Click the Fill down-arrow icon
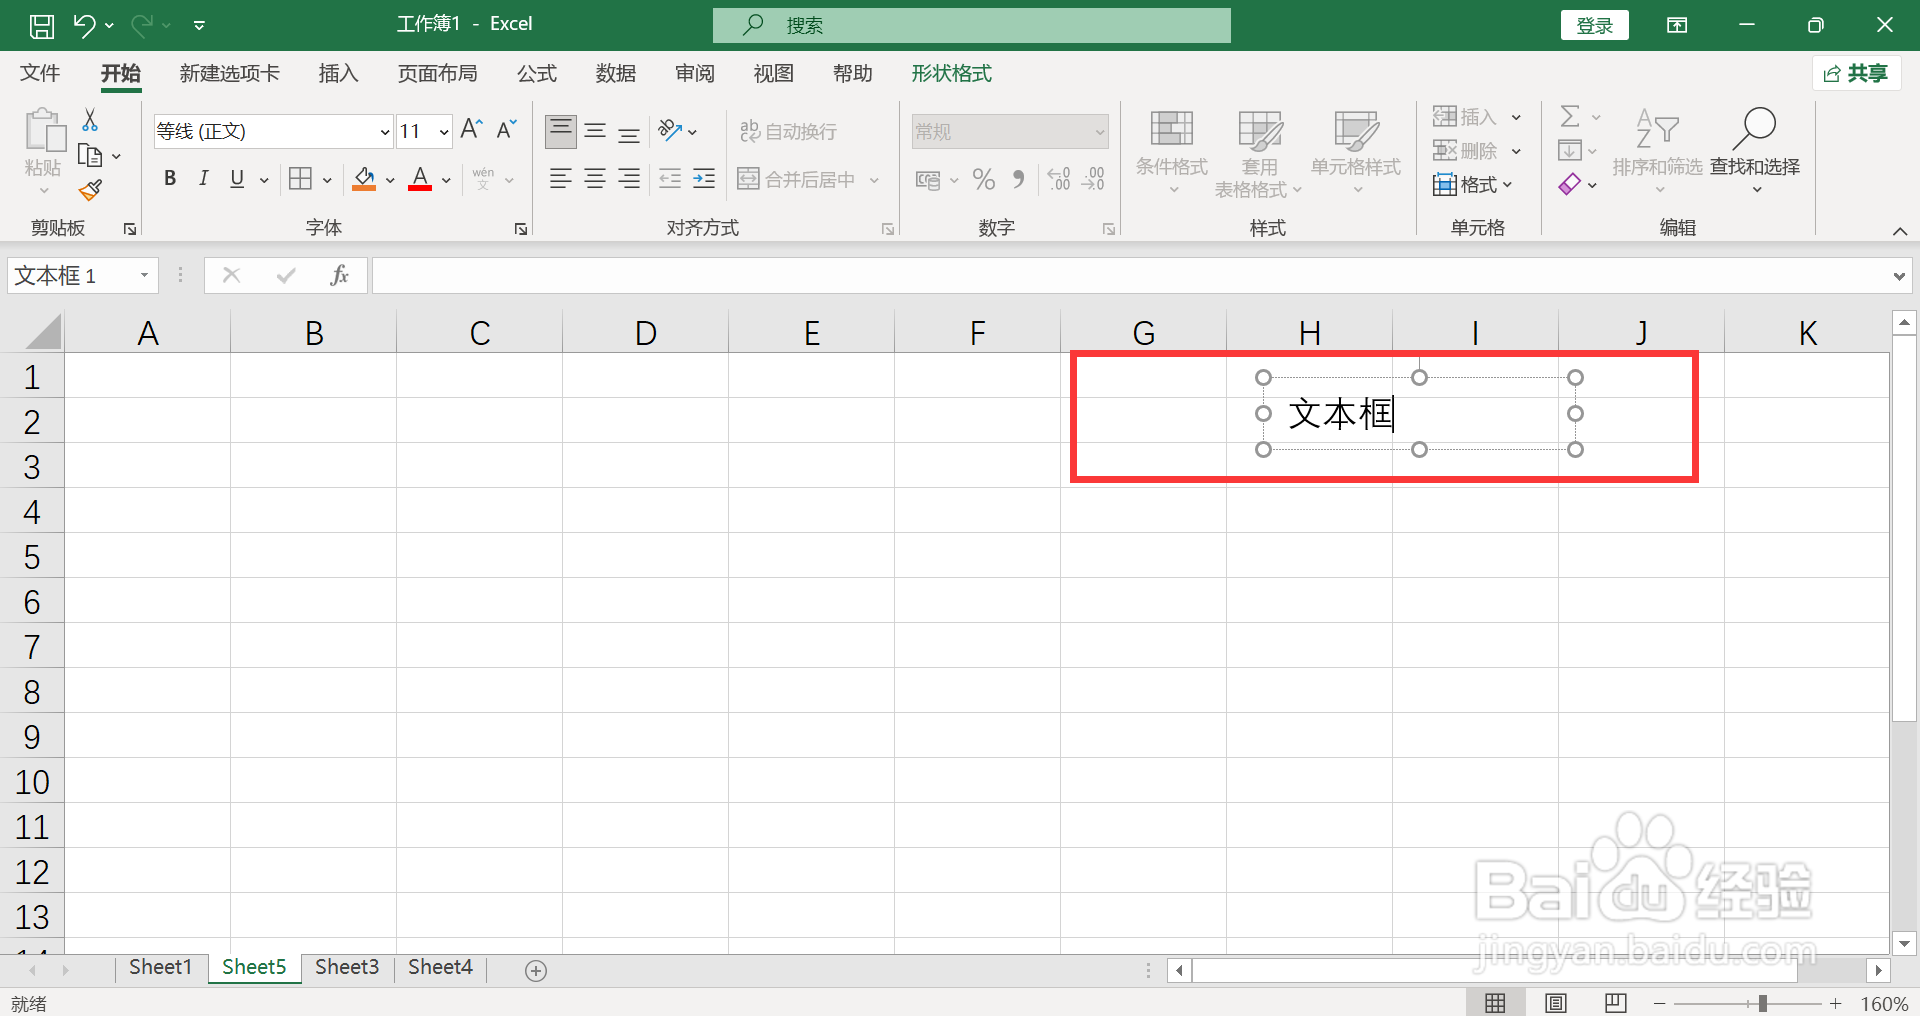The image size is (1920, 1016). point(1570,151)
